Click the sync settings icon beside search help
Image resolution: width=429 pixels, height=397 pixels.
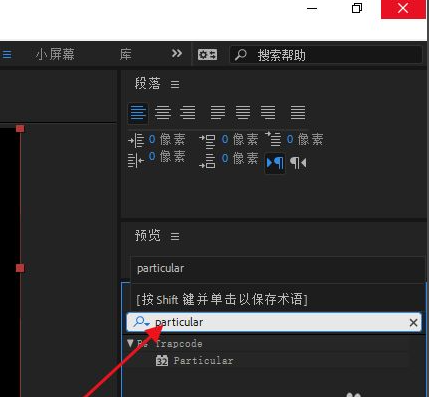click(x=207, y=54)
